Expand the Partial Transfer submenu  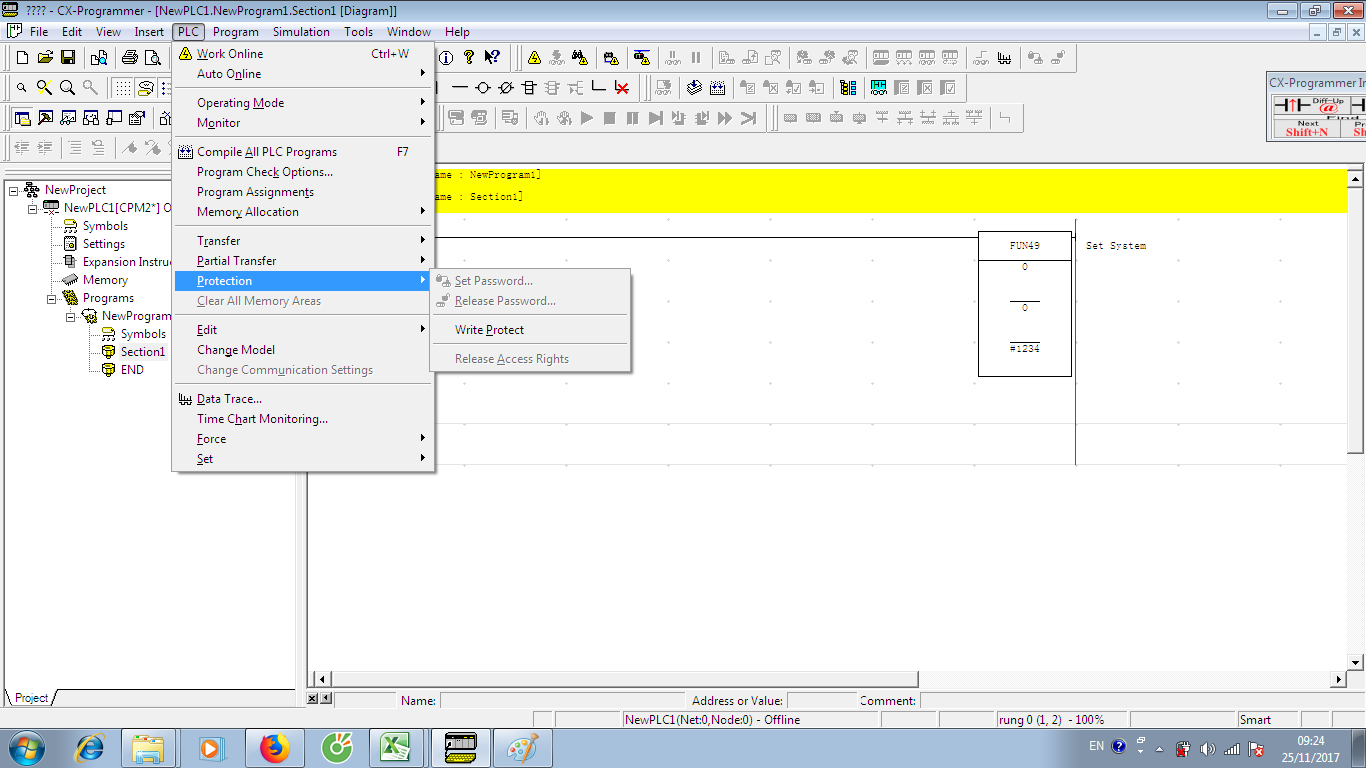[x=303, y=261]
